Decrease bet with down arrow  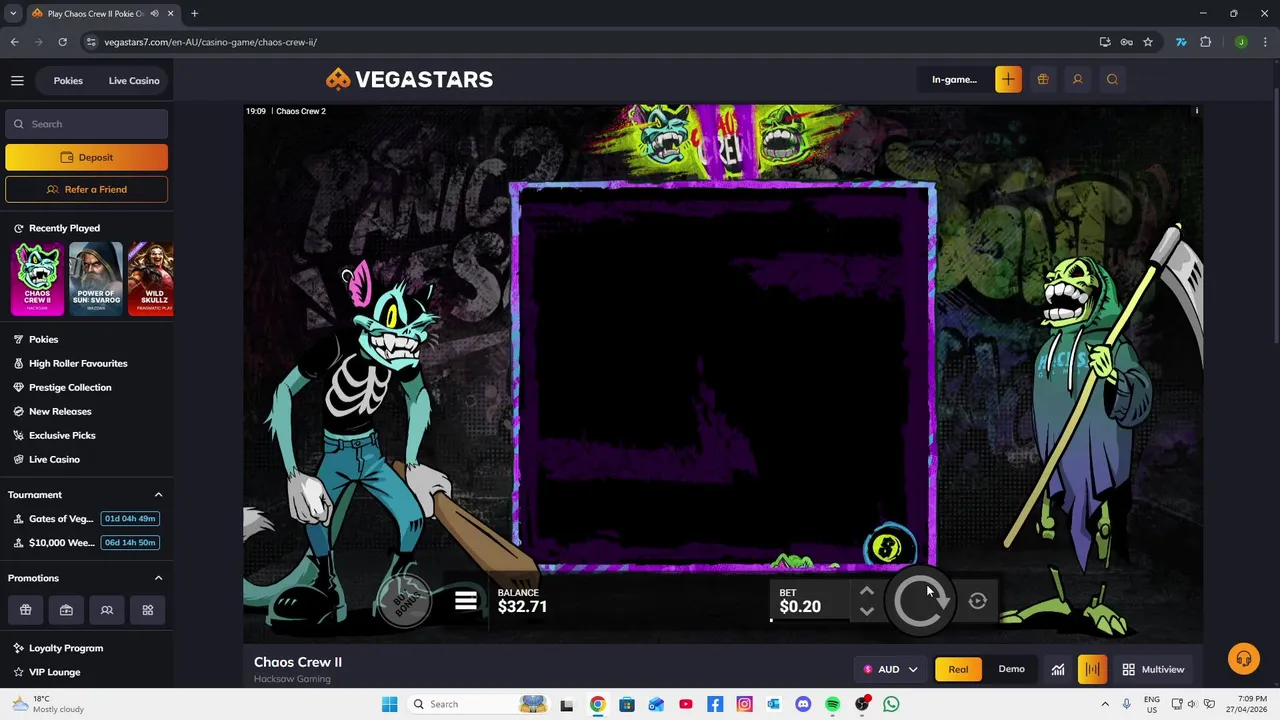coord(867,611)
